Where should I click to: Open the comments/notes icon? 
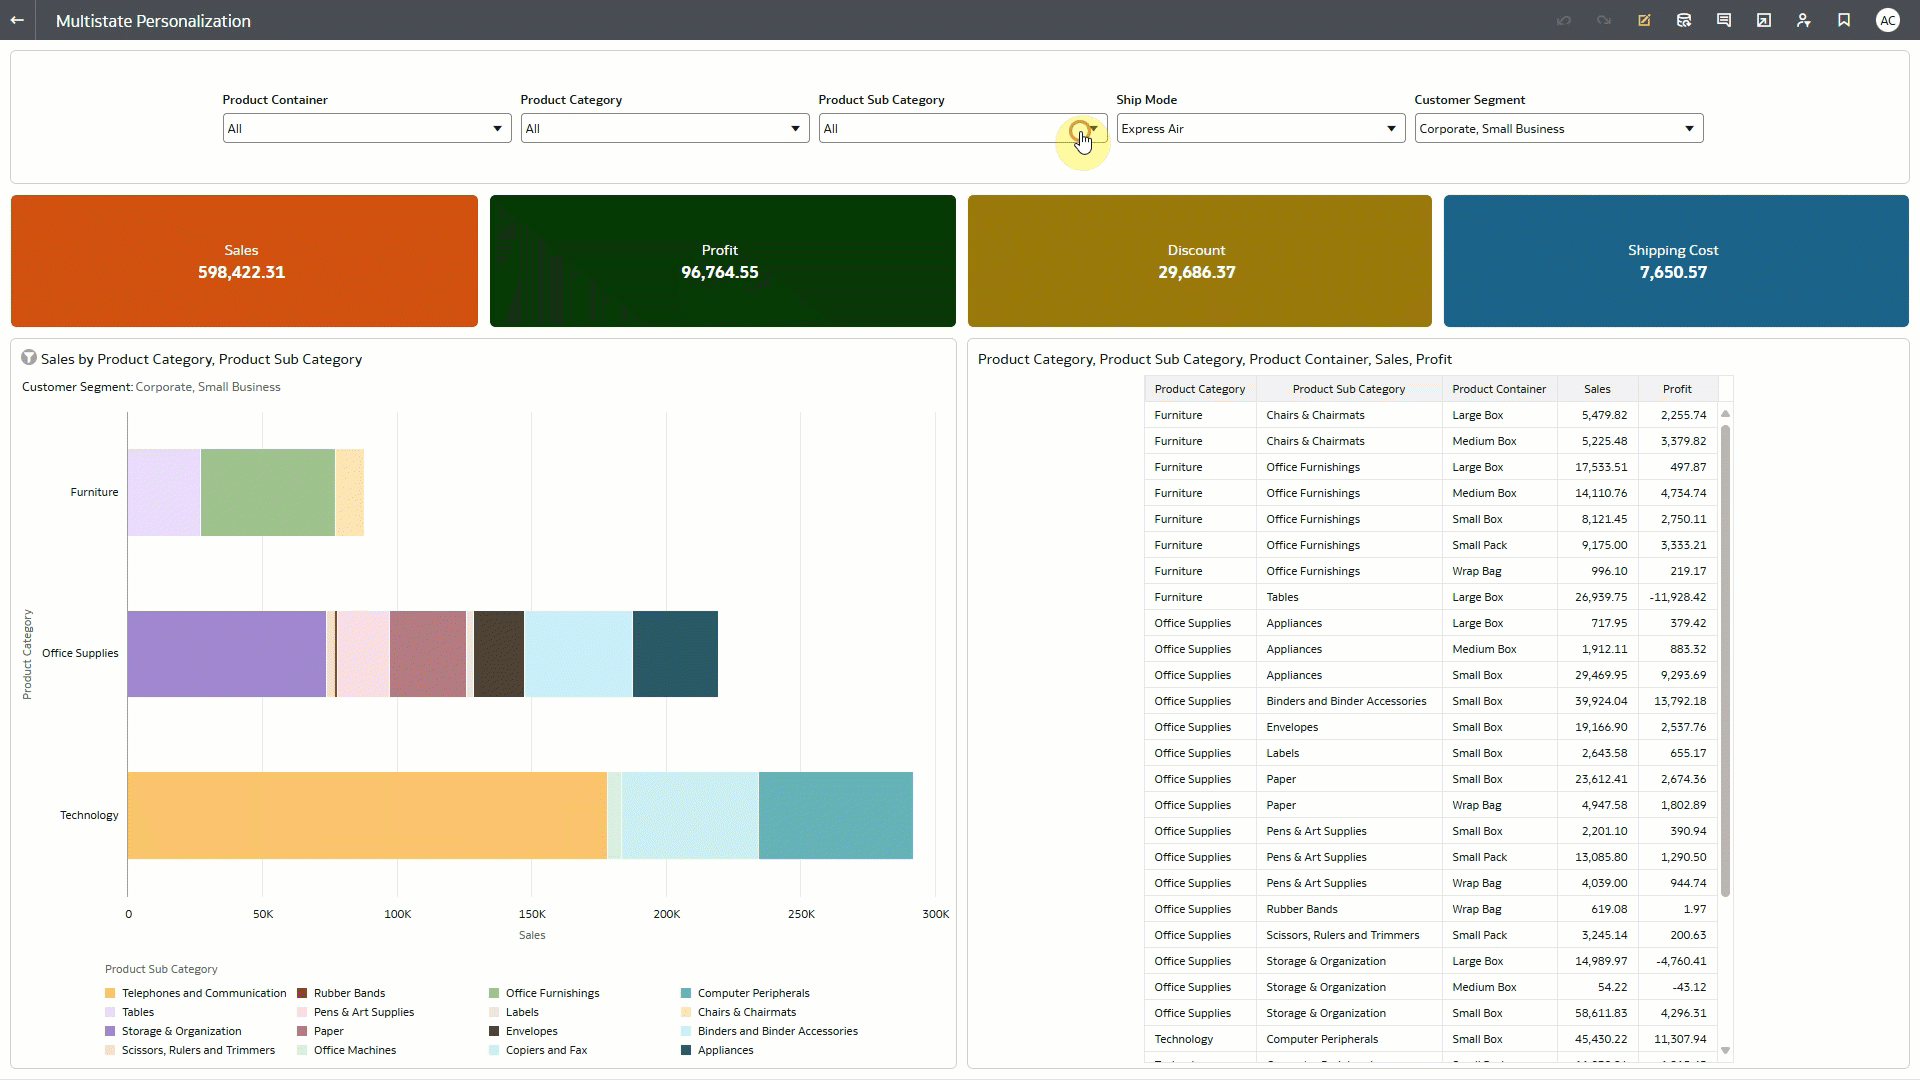coord(1724,20)
